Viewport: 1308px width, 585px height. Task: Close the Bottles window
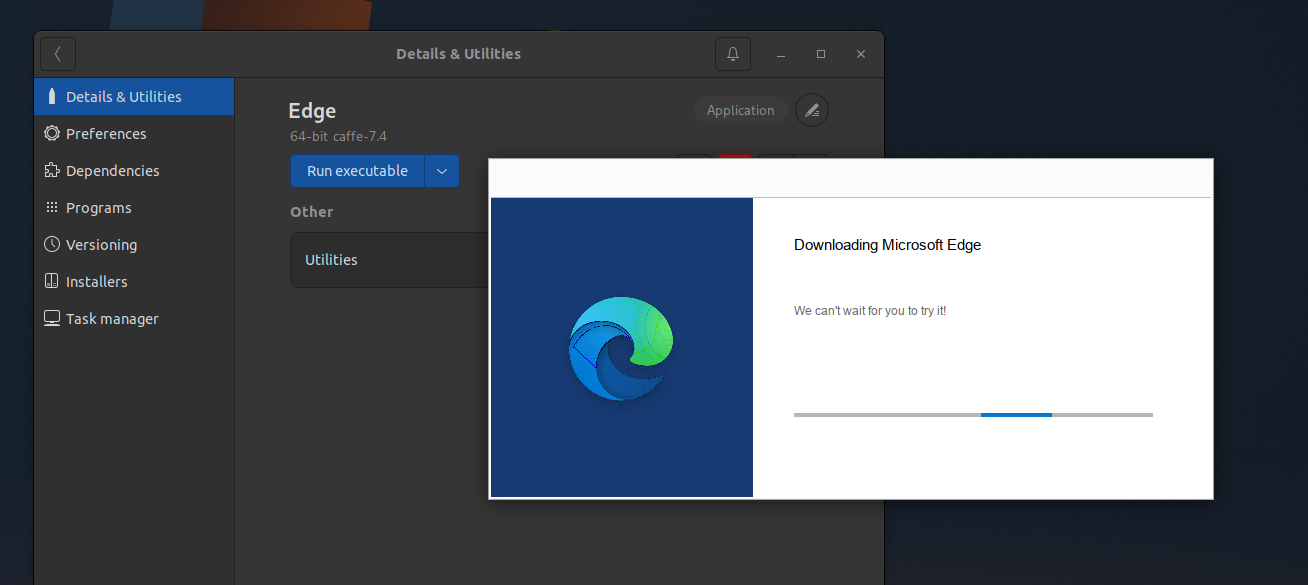click(x=861, y=54)
